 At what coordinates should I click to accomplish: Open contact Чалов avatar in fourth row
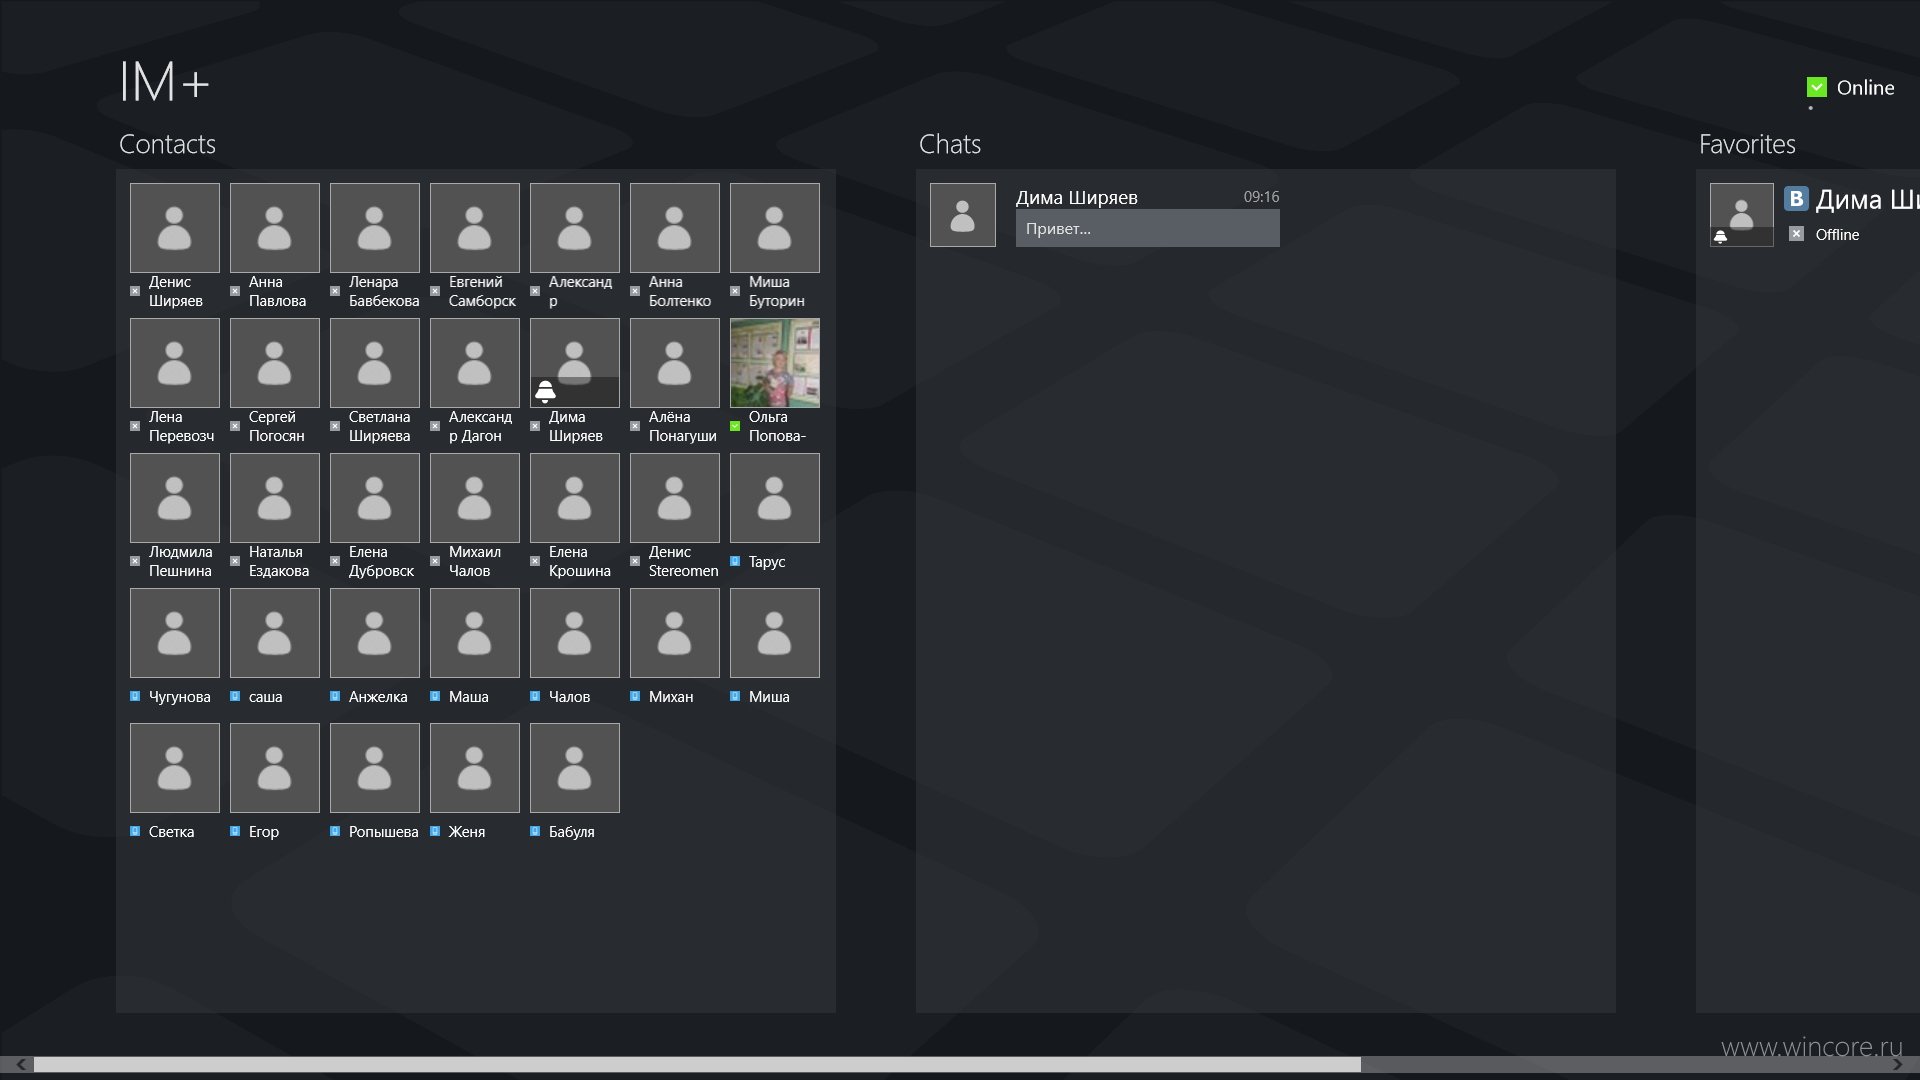pos(574,632)
